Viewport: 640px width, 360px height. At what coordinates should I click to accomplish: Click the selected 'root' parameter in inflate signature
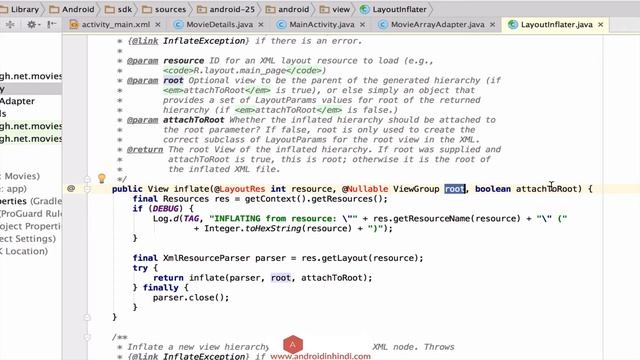[455, 189]
